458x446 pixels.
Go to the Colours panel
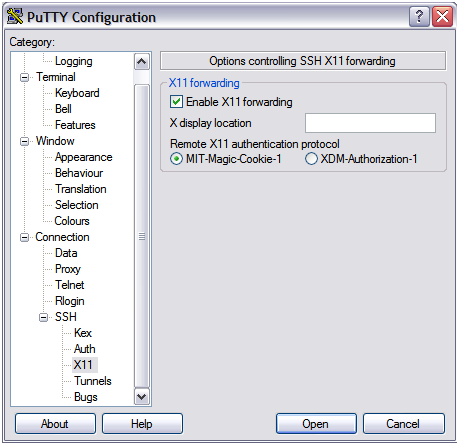pyautogui.click(x=72, y=221)
